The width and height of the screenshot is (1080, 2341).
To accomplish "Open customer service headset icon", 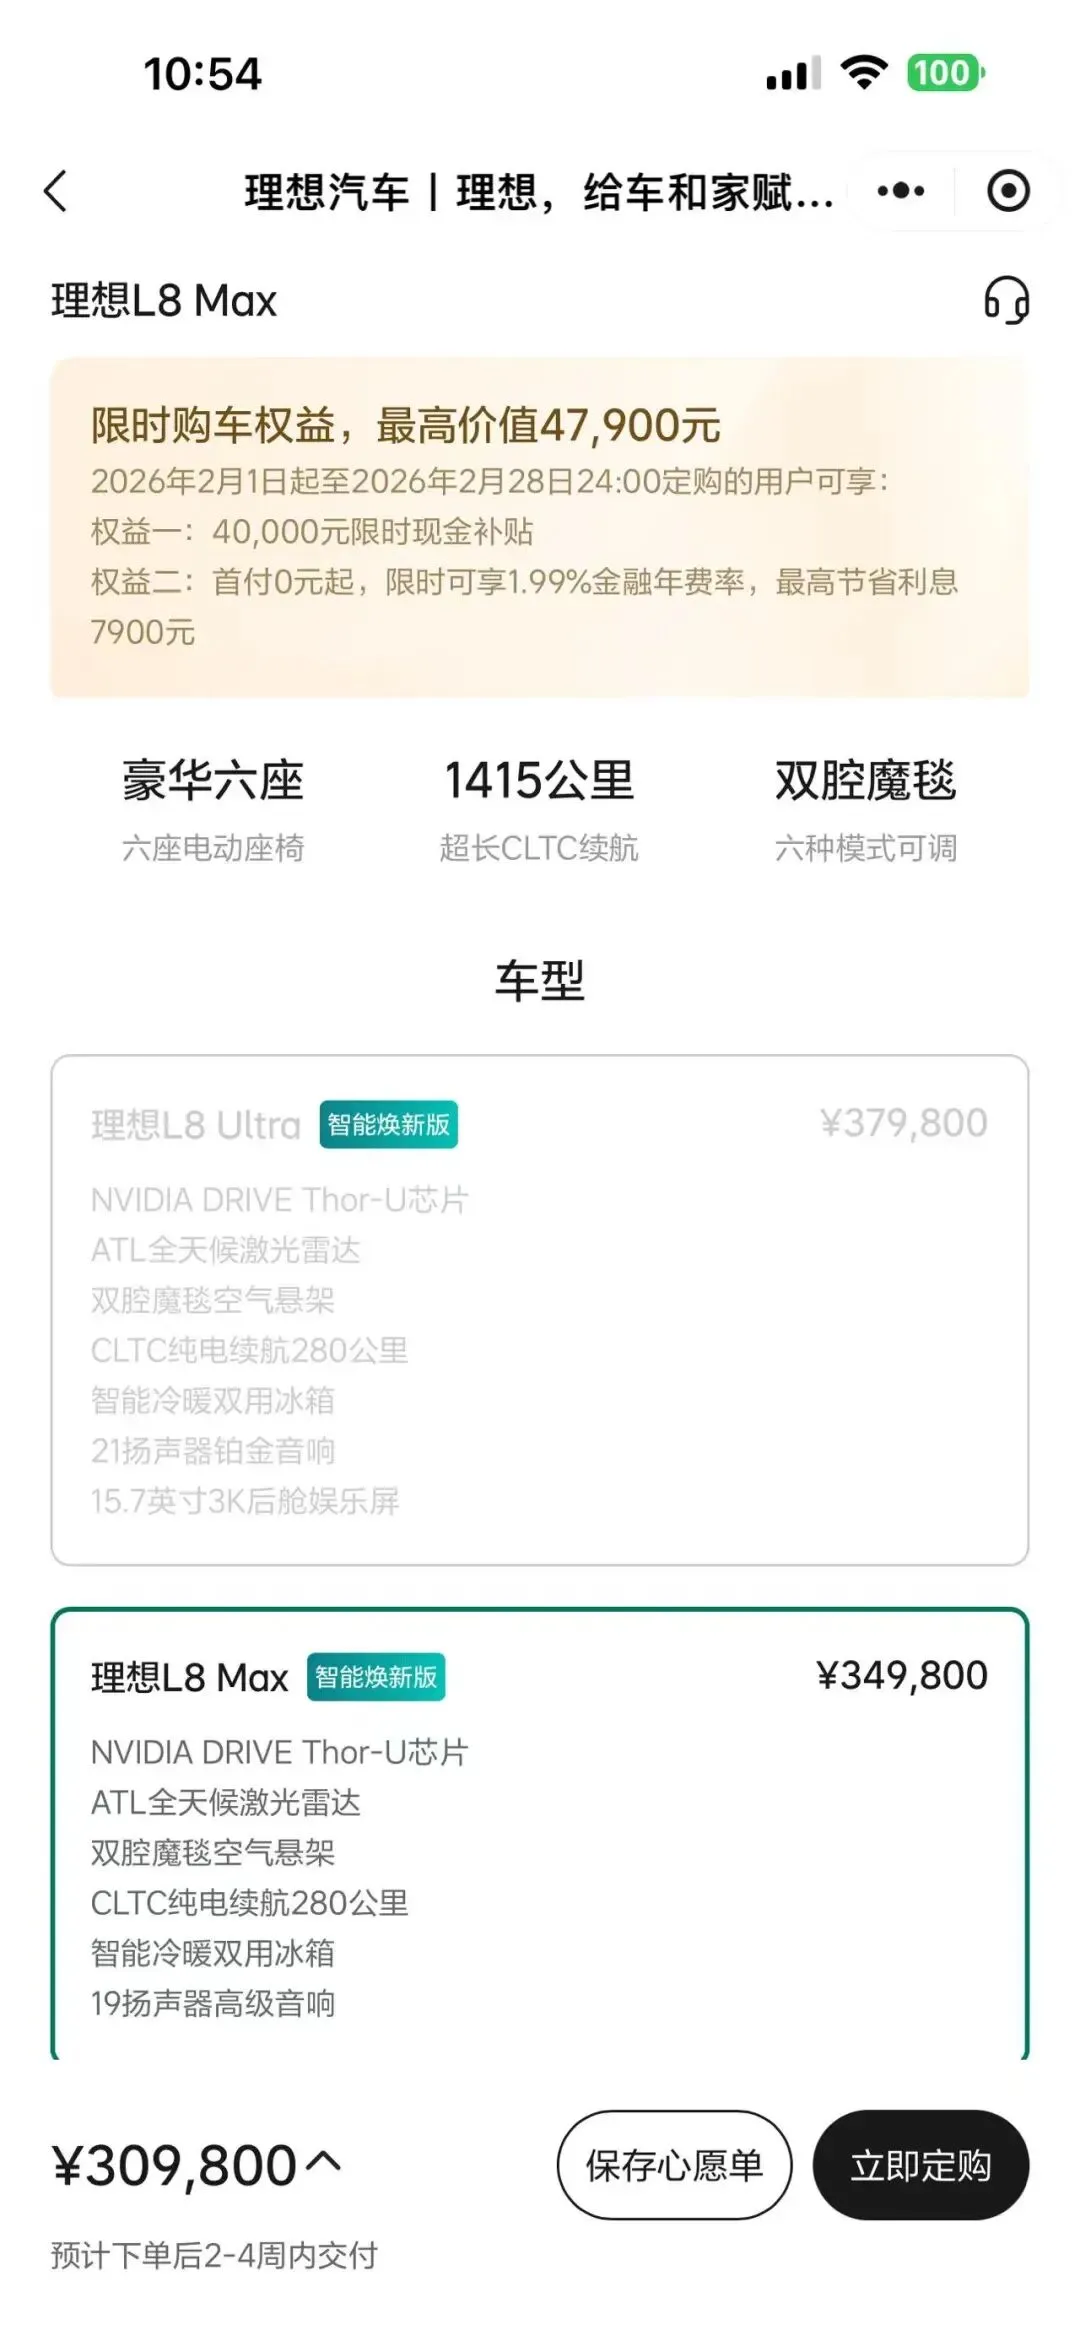I will click(1006, 300).
